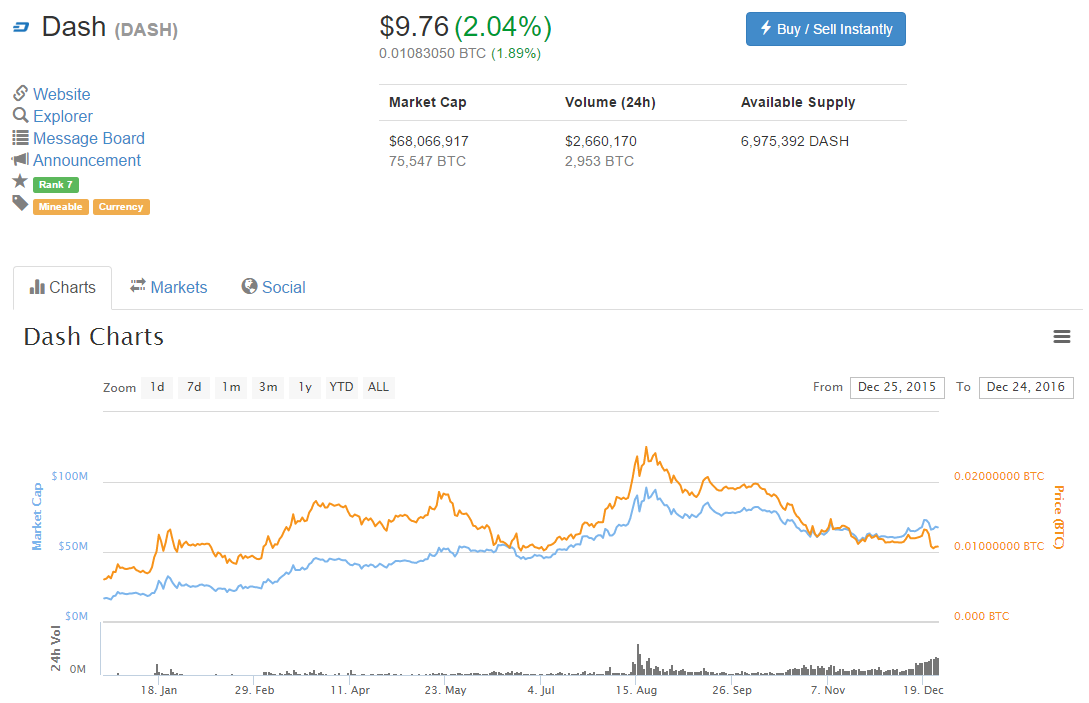Click the lightning bolt icon on Buy button
Viewport: 1089px width, 703px height.
coord(765,28)
